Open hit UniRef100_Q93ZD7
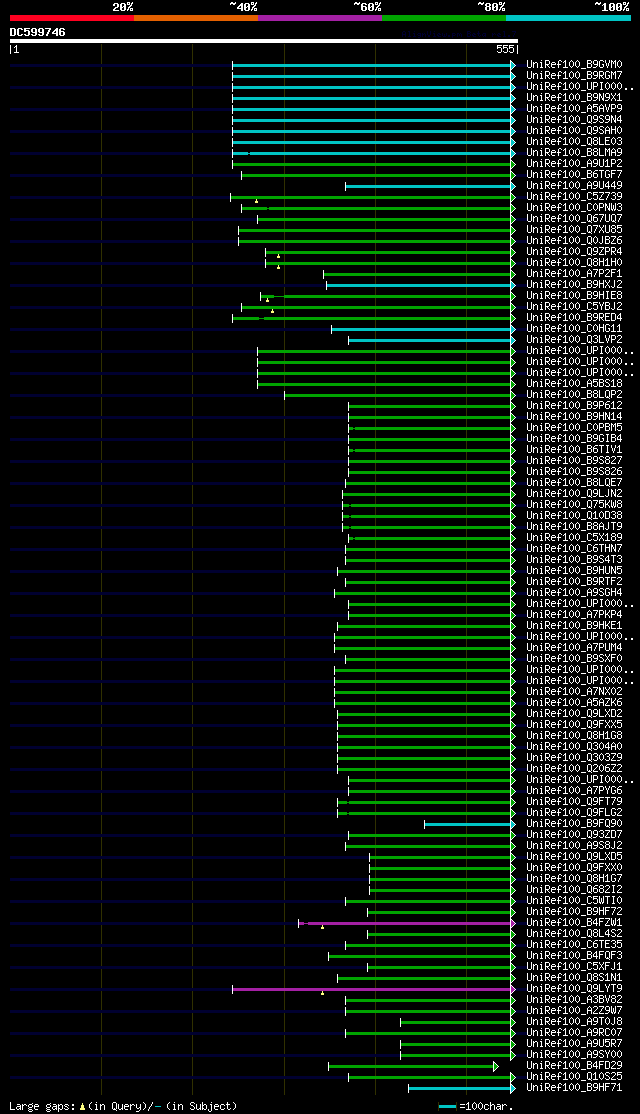 coord(575,836)
